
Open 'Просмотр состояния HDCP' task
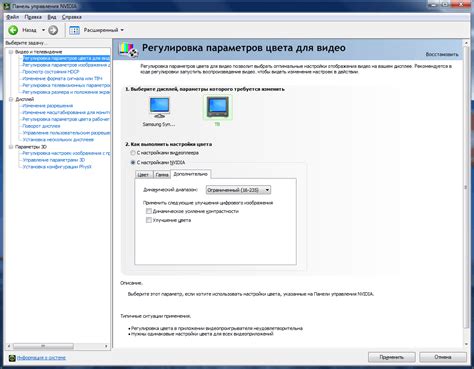(51, 72)
